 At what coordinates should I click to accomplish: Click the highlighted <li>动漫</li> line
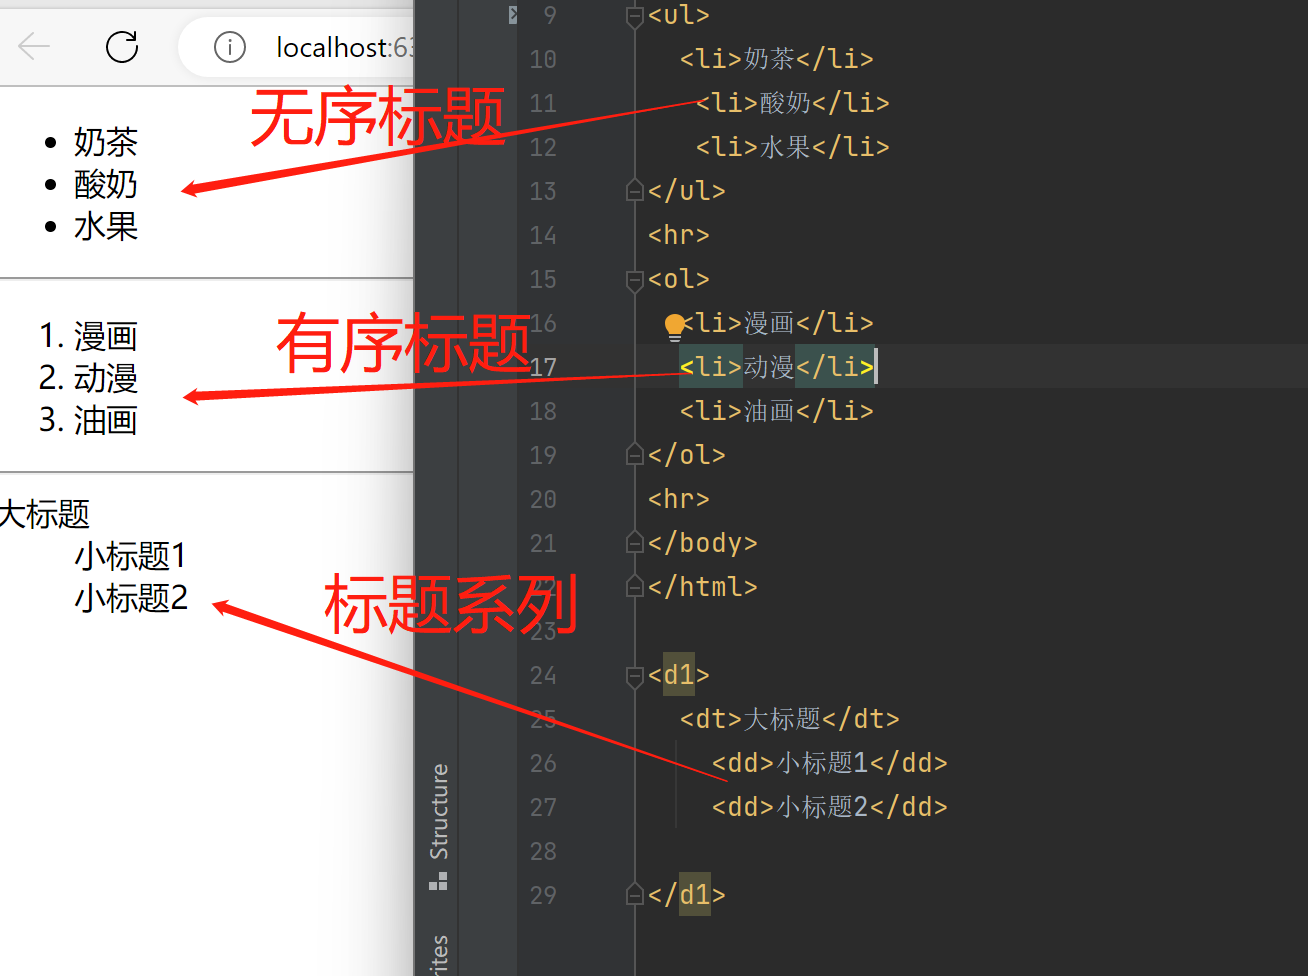[777, 367]
